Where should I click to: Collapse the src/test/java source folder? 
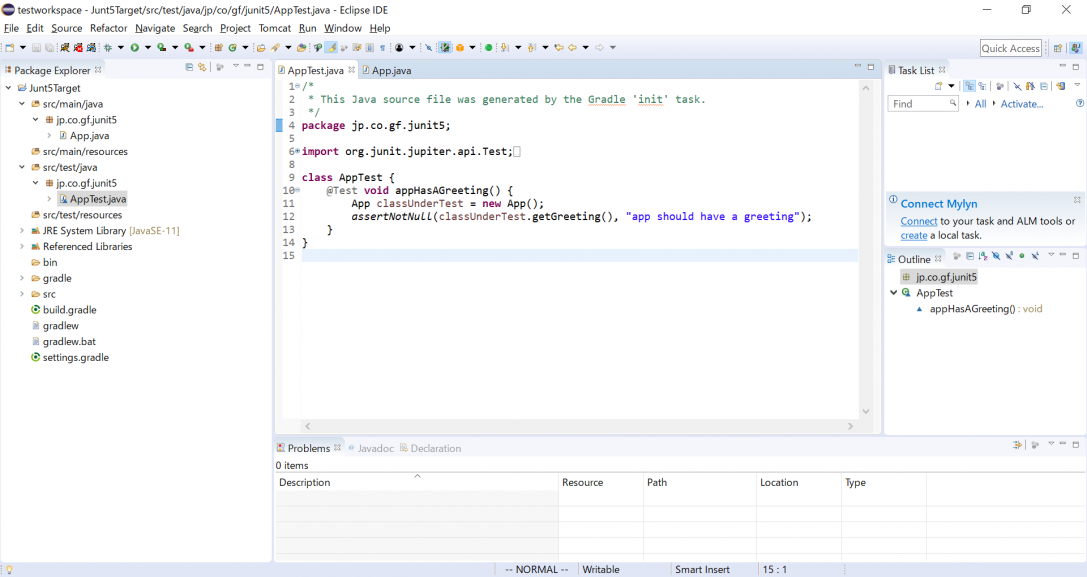pyautogui.click(x=22, y=168)
